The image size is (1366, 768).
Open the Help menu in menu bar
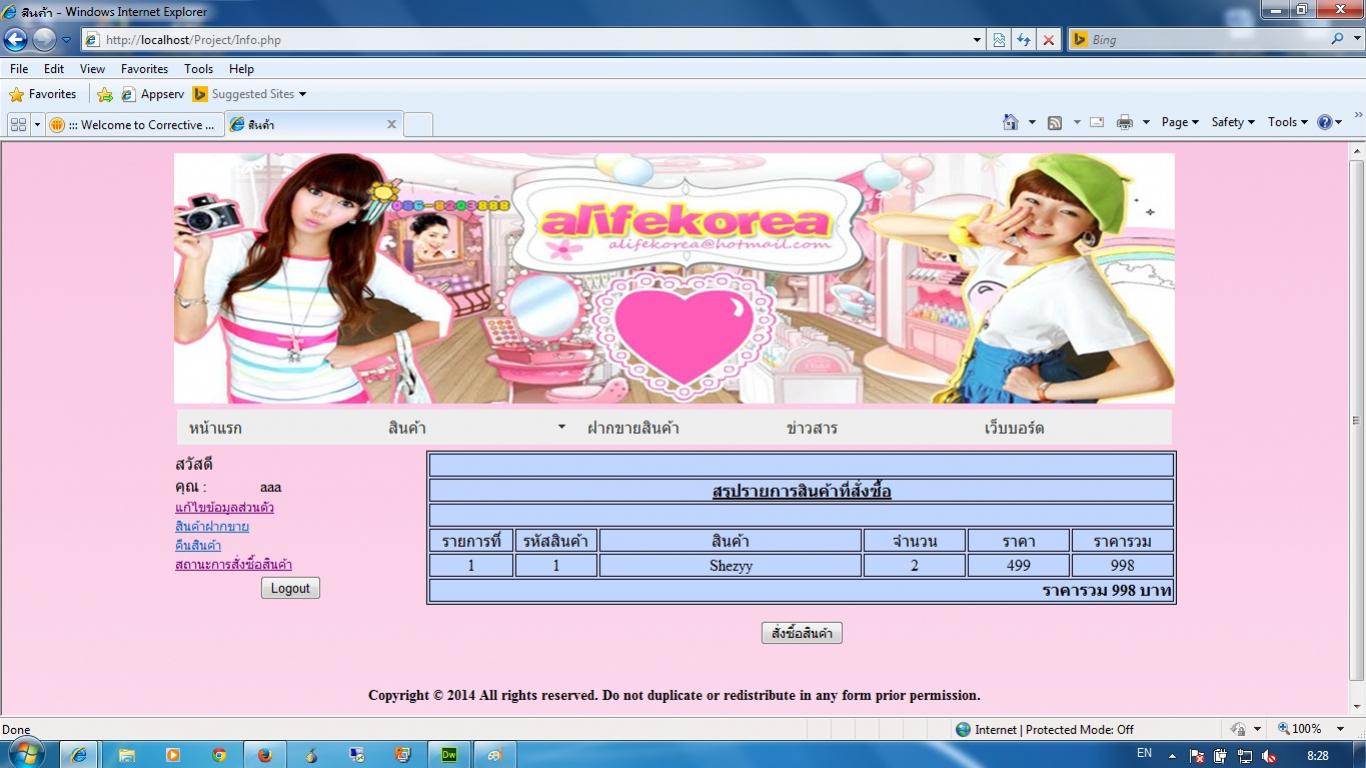point(241,69)
